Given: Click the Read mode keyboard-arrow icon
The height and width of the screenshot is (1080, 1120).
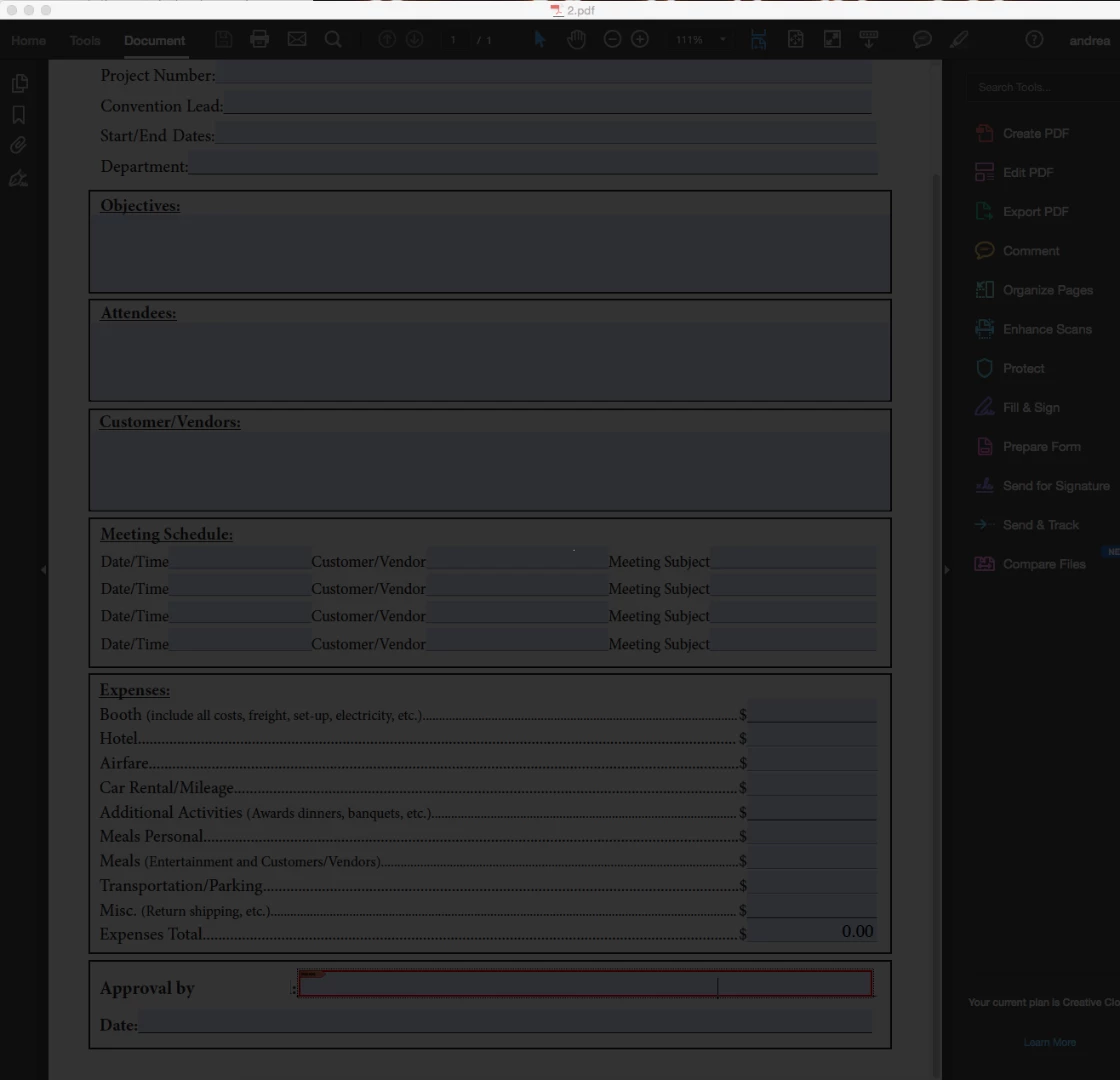Looking at the screenshot, I should (869, 39).
